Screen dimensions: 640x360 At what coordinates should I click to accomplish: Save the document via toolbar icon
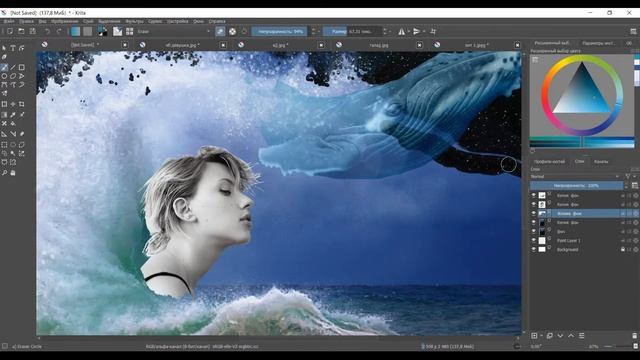pyautogui.click(x=33, y=31)
